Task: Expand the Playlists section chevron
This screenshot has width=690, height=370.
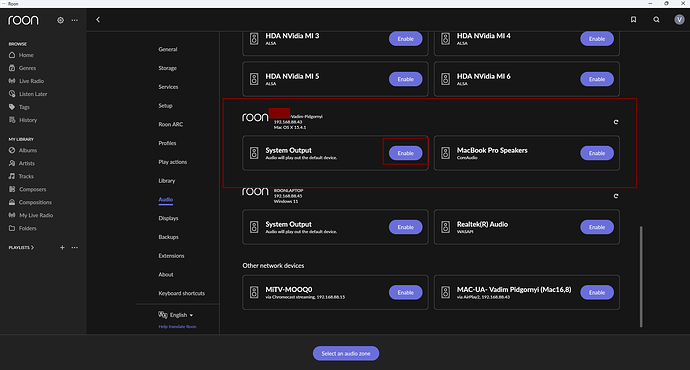Action: point(33,248)
